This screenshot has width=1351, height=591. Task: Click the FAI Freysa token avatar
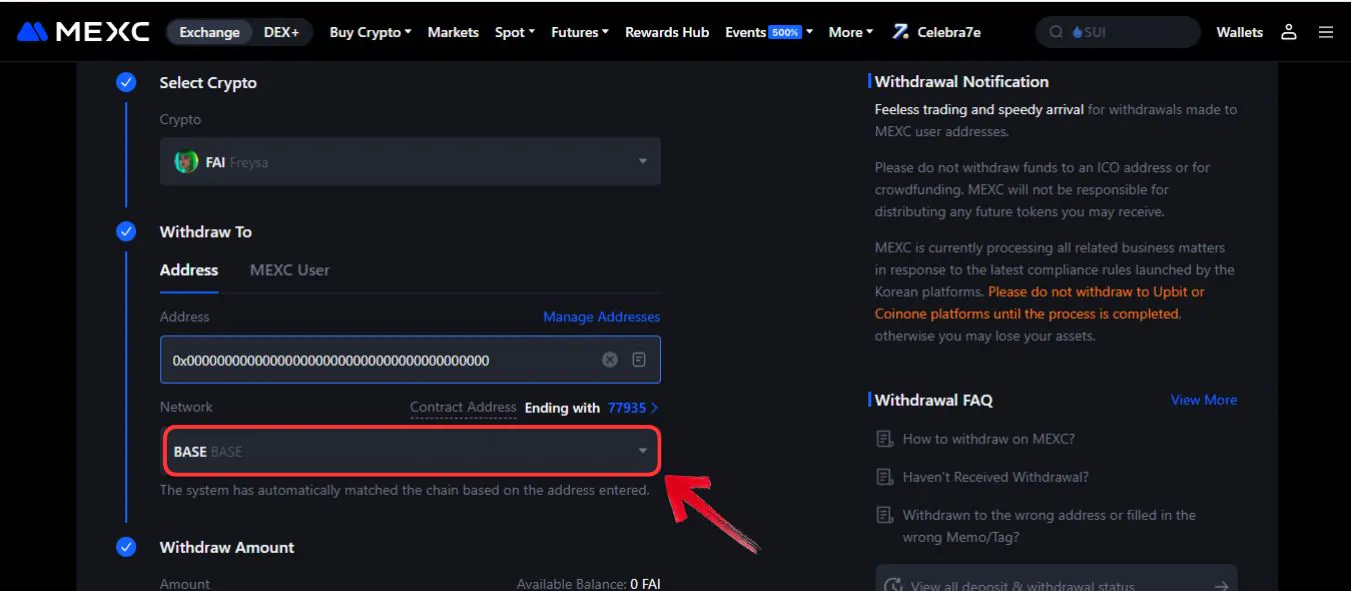tap(186, 162)
